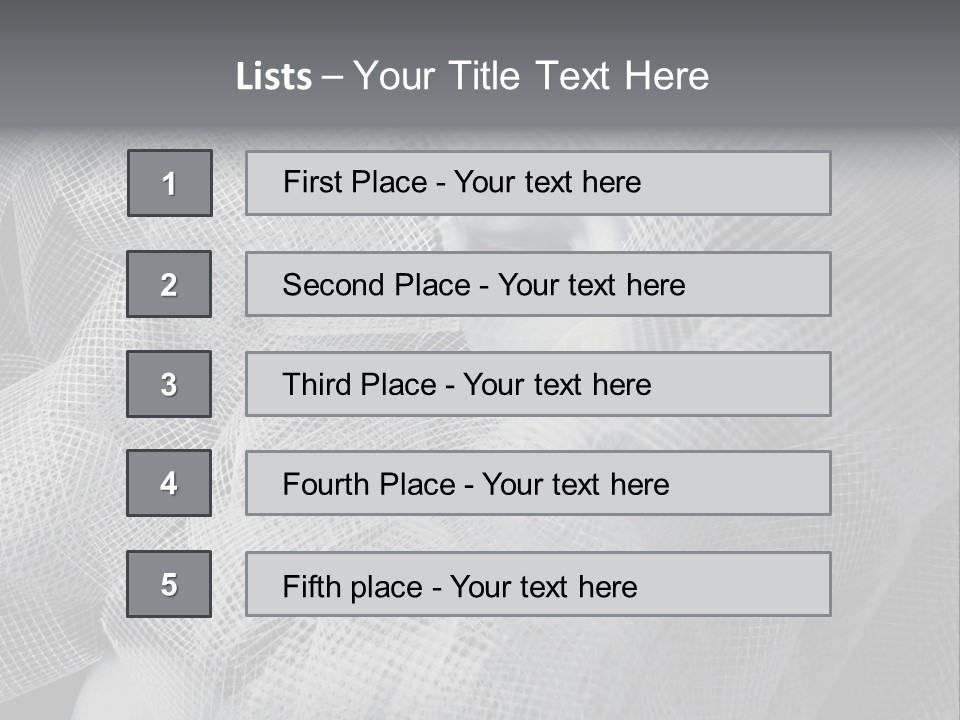Click the bold word Lists in title
This screenshot has width=960, height=720.
pyautogui.click(x=273, y=77)
